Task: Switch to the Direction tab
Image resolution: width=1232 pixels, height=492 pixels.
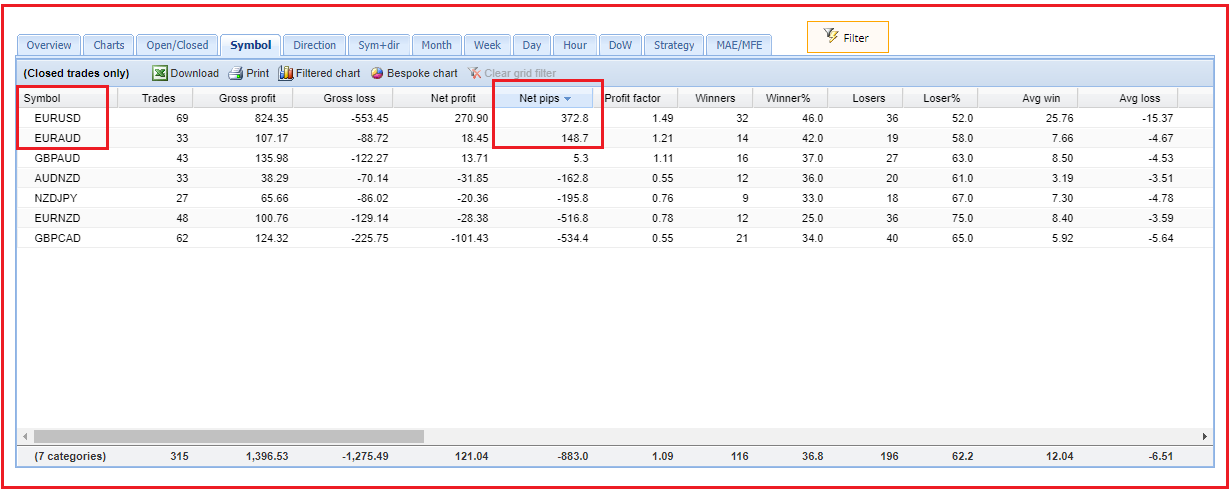Action: [x=315, y=45]
